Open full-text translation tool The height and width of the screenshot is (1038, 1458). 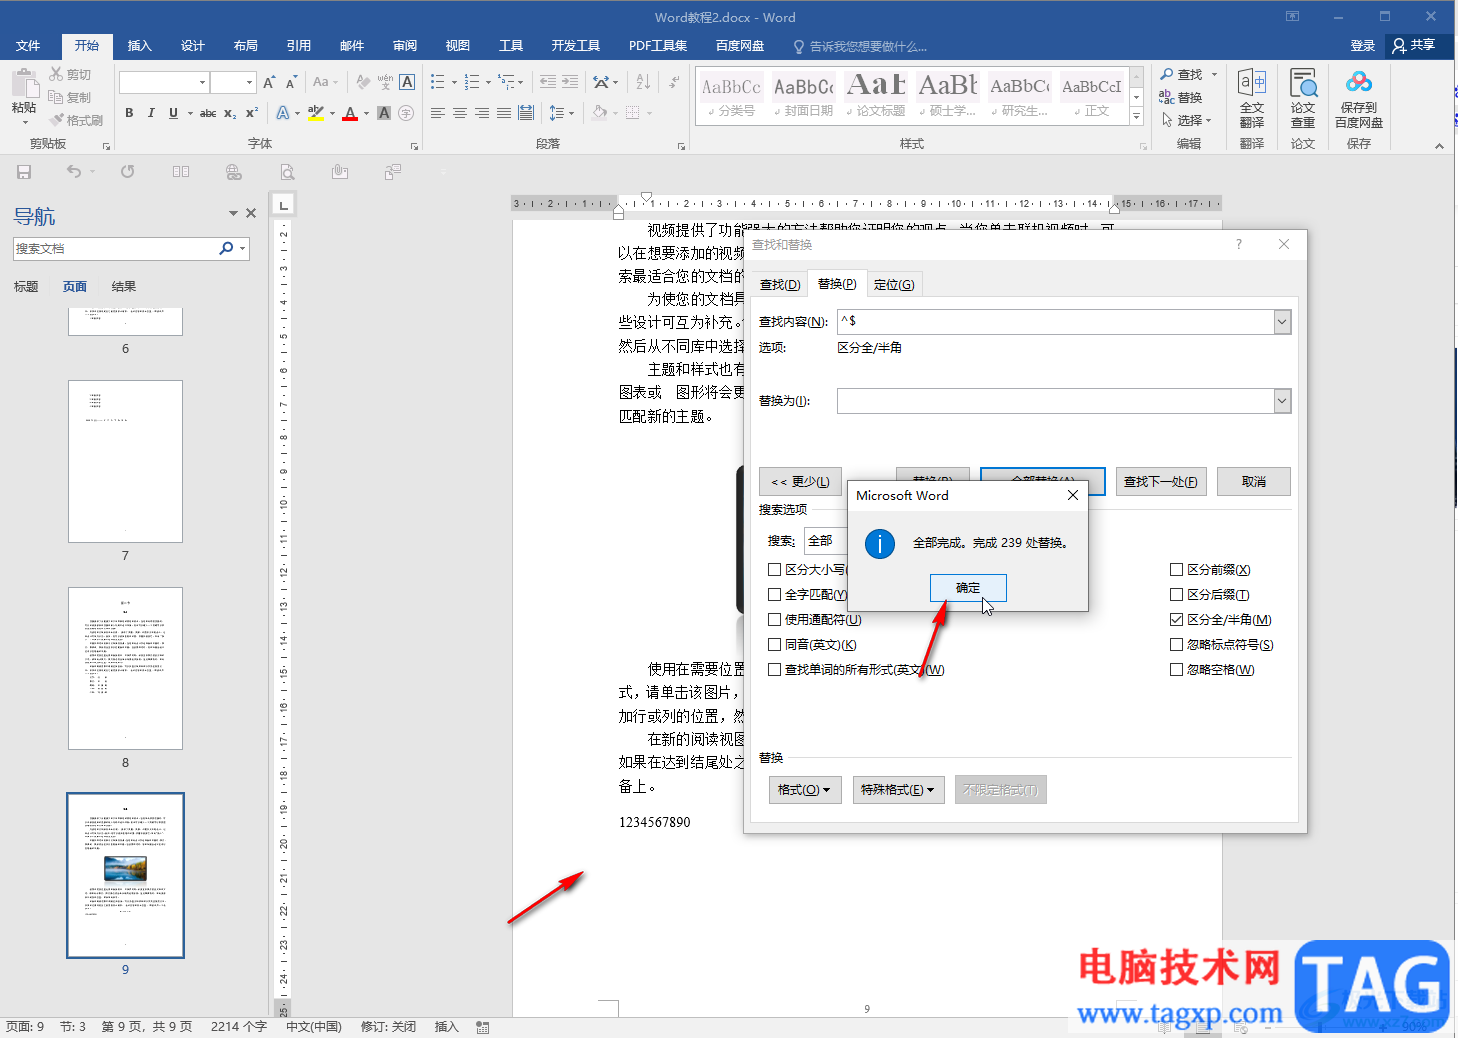pos(1252,98)
